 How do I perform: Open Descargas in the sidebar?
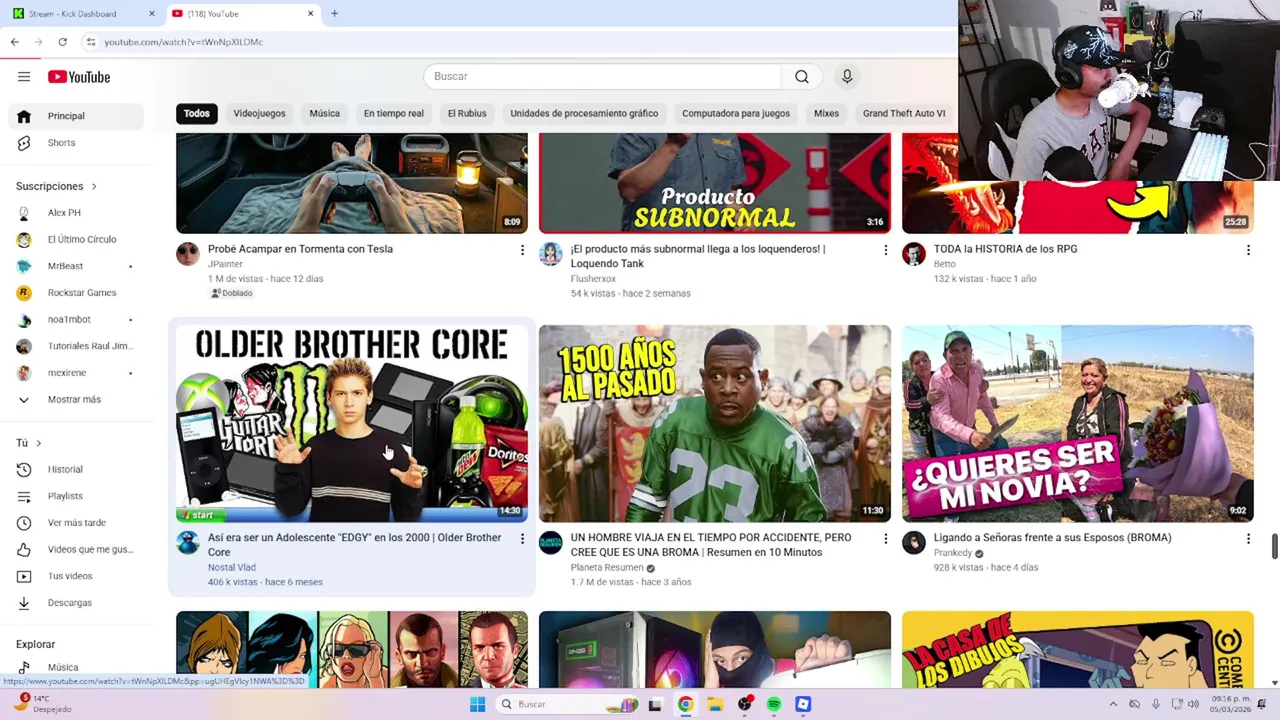tap(76, 603)
